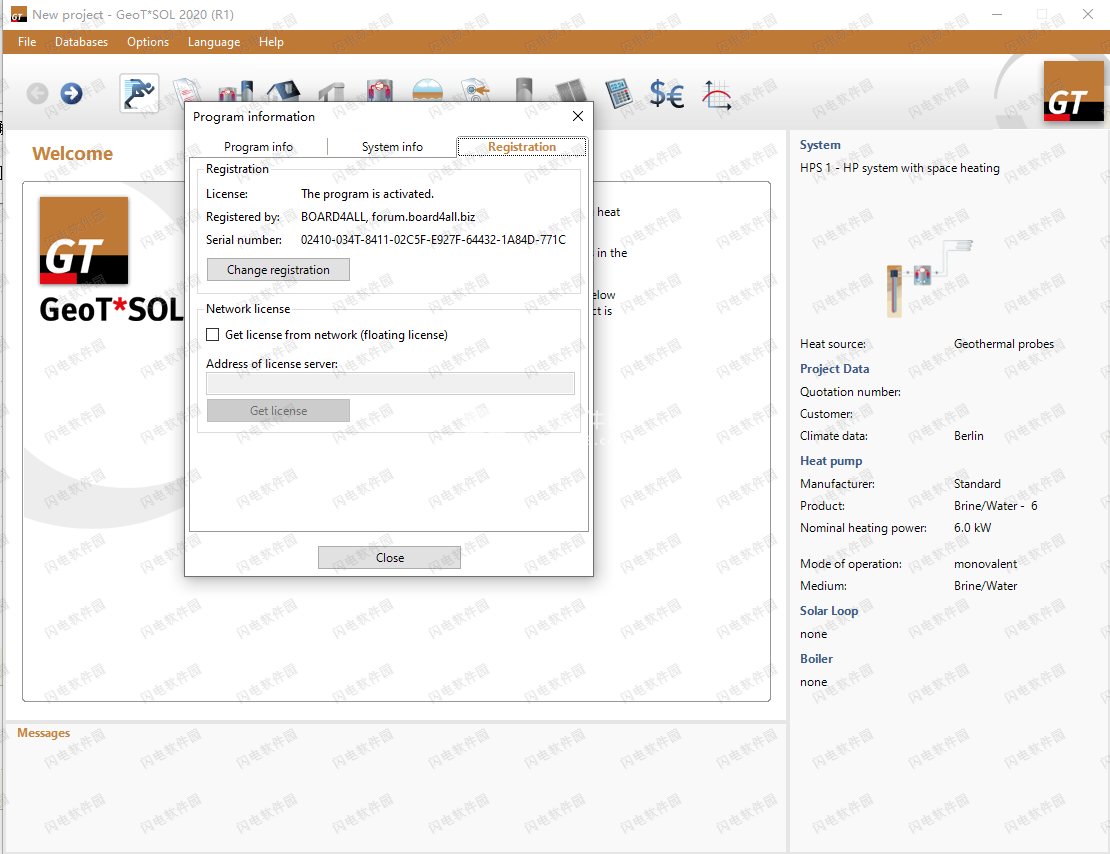Open the project data document icon
The image size is (1110, 854).
pyautogui.click(x=188, y=90)
